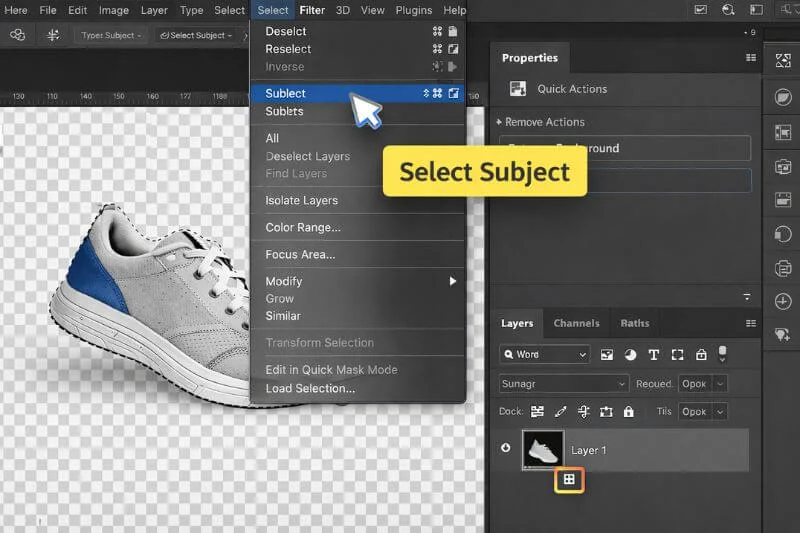Screen dimensions: 800x533
Task: Choose All in the Select menu
Action: point(358,138)
